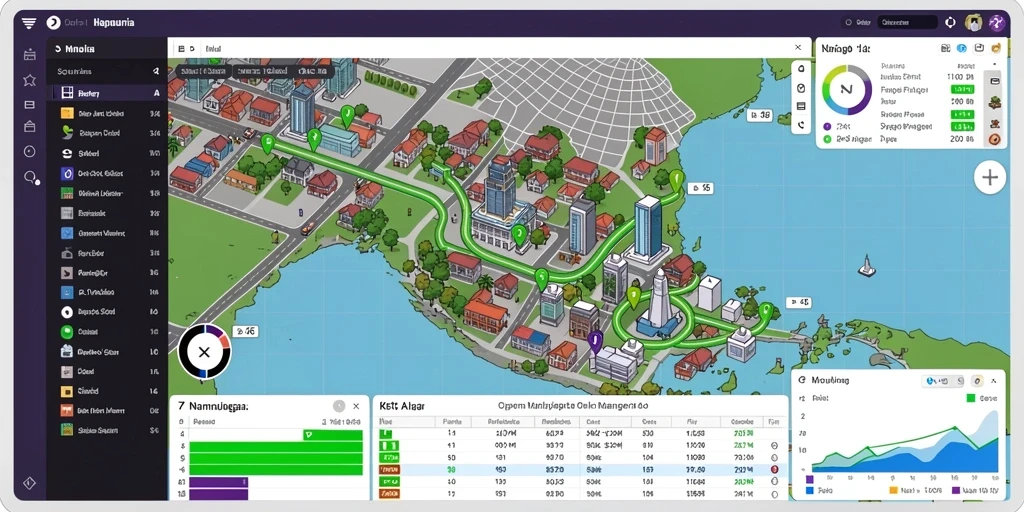Select the phone icon in map toolbar

click(x=801, y=124)
